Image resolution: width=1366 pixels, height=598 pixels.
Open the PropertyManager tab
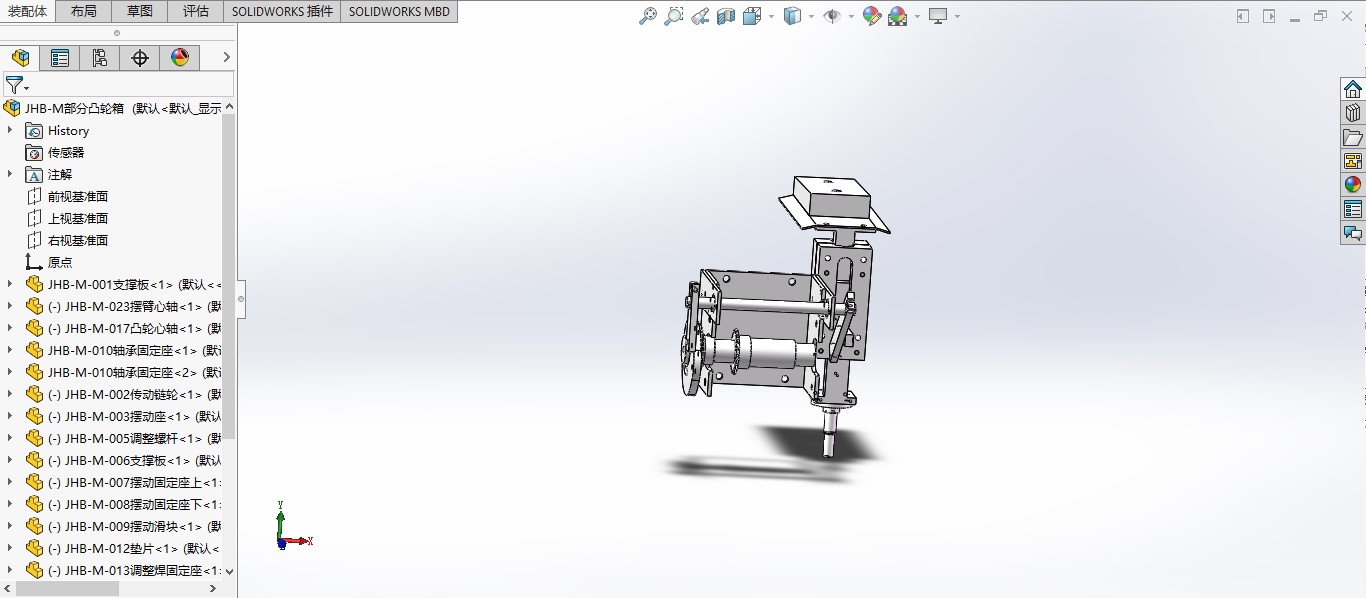(x=60, y=58)
